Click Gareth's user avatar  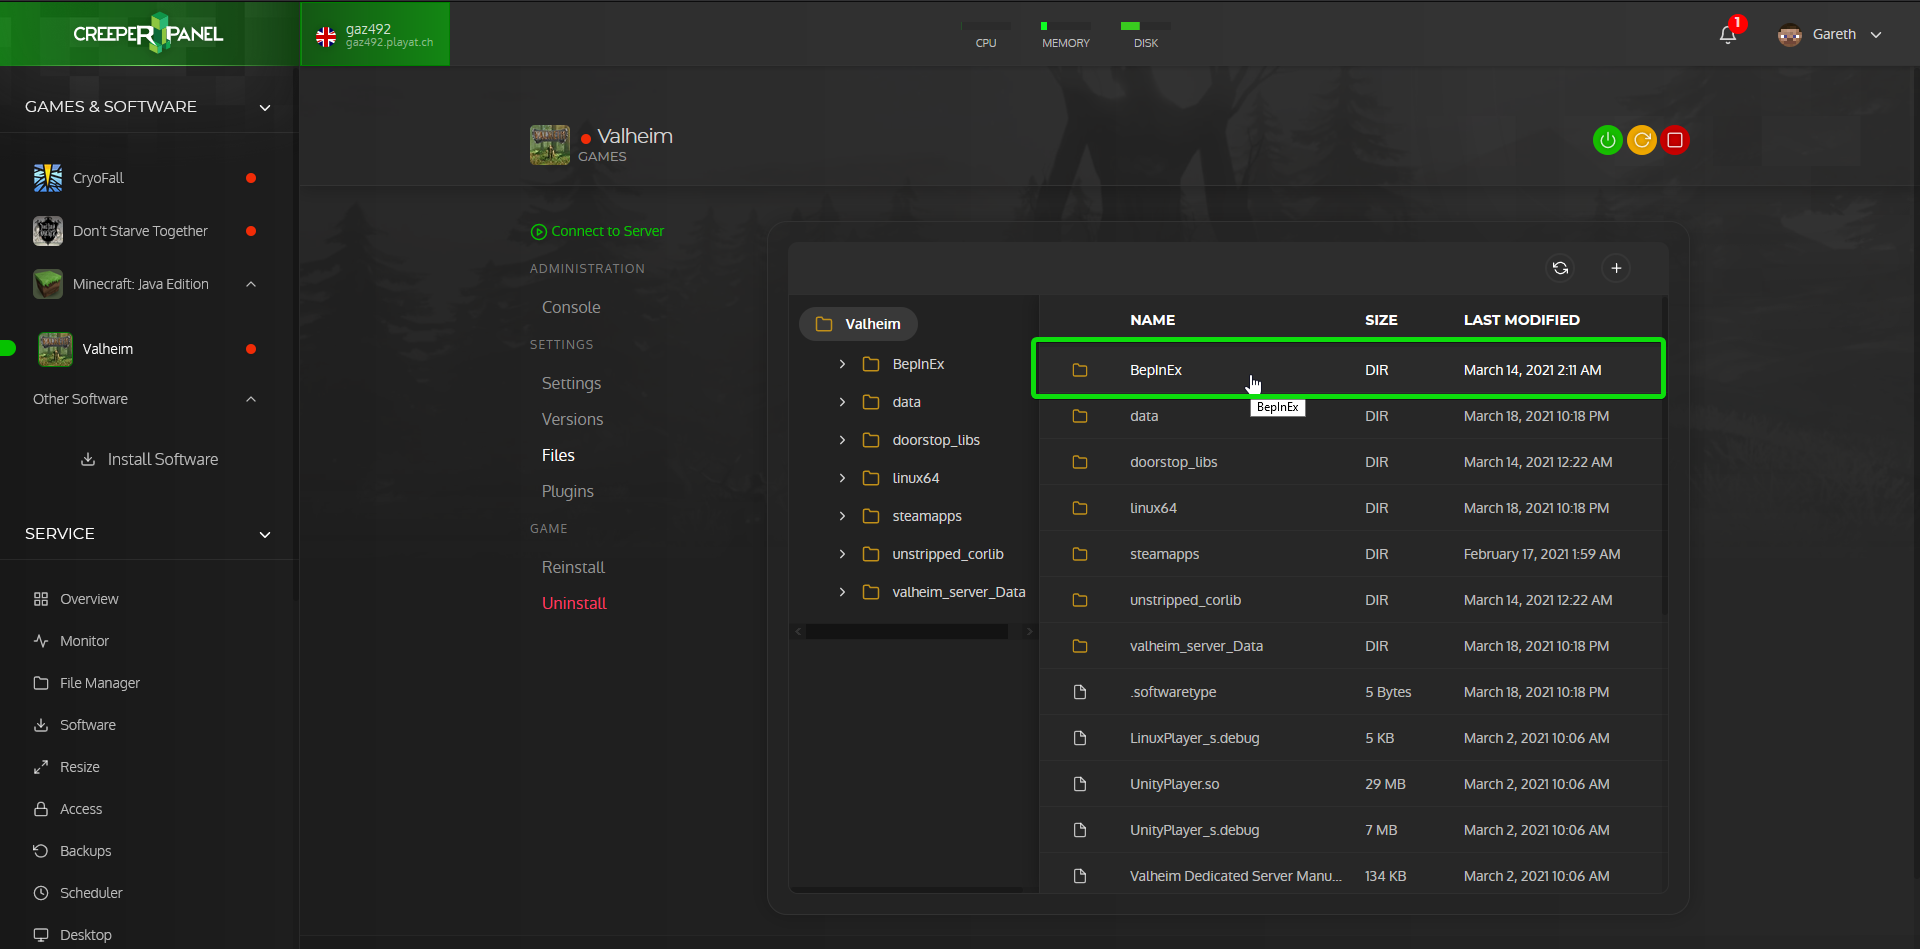1790,35
